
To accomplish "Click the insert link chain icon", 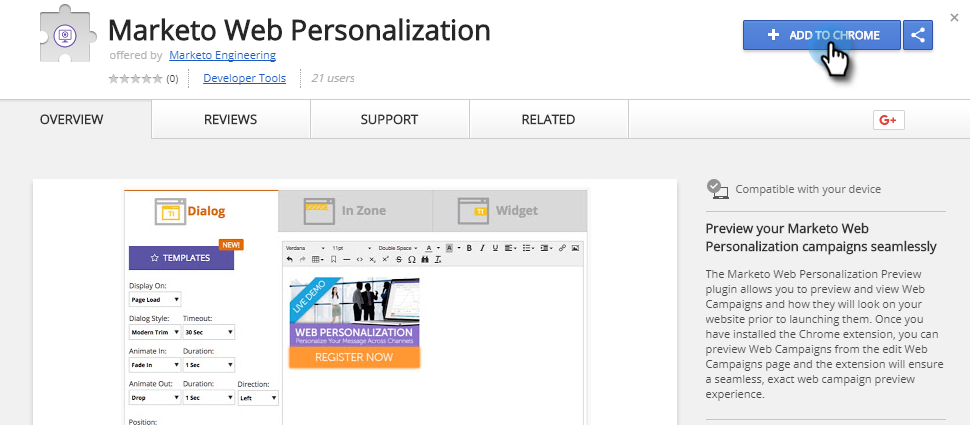I will point(562,248).
